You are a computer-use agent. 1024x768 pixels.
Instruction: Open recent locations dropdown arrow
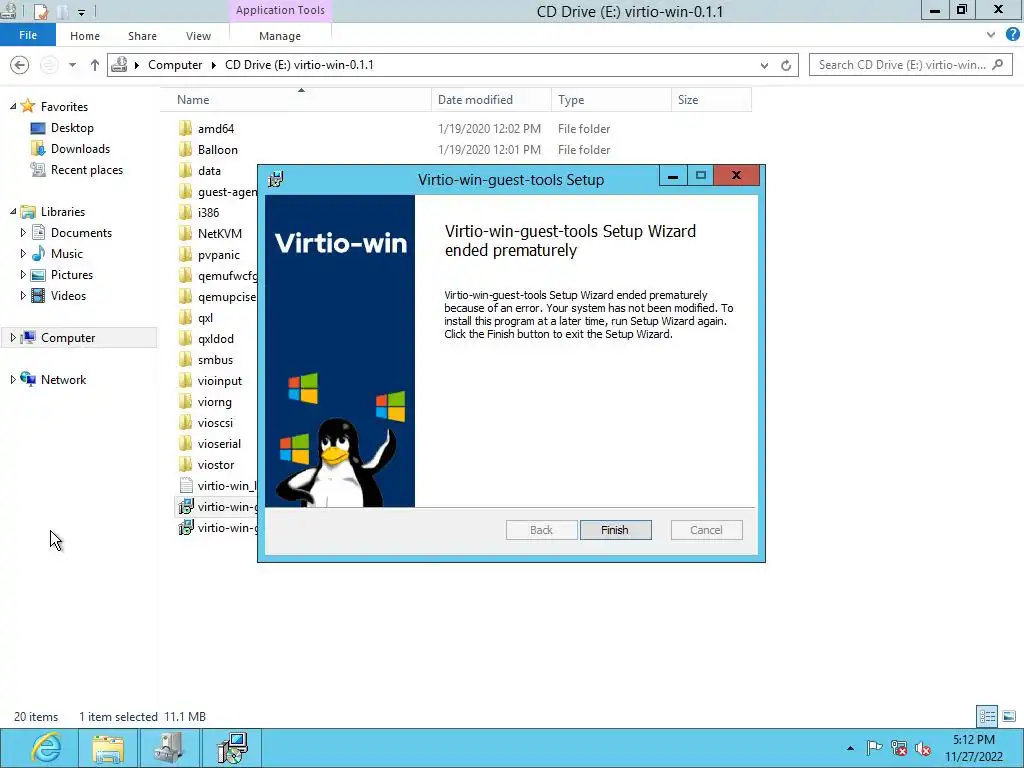72,65
